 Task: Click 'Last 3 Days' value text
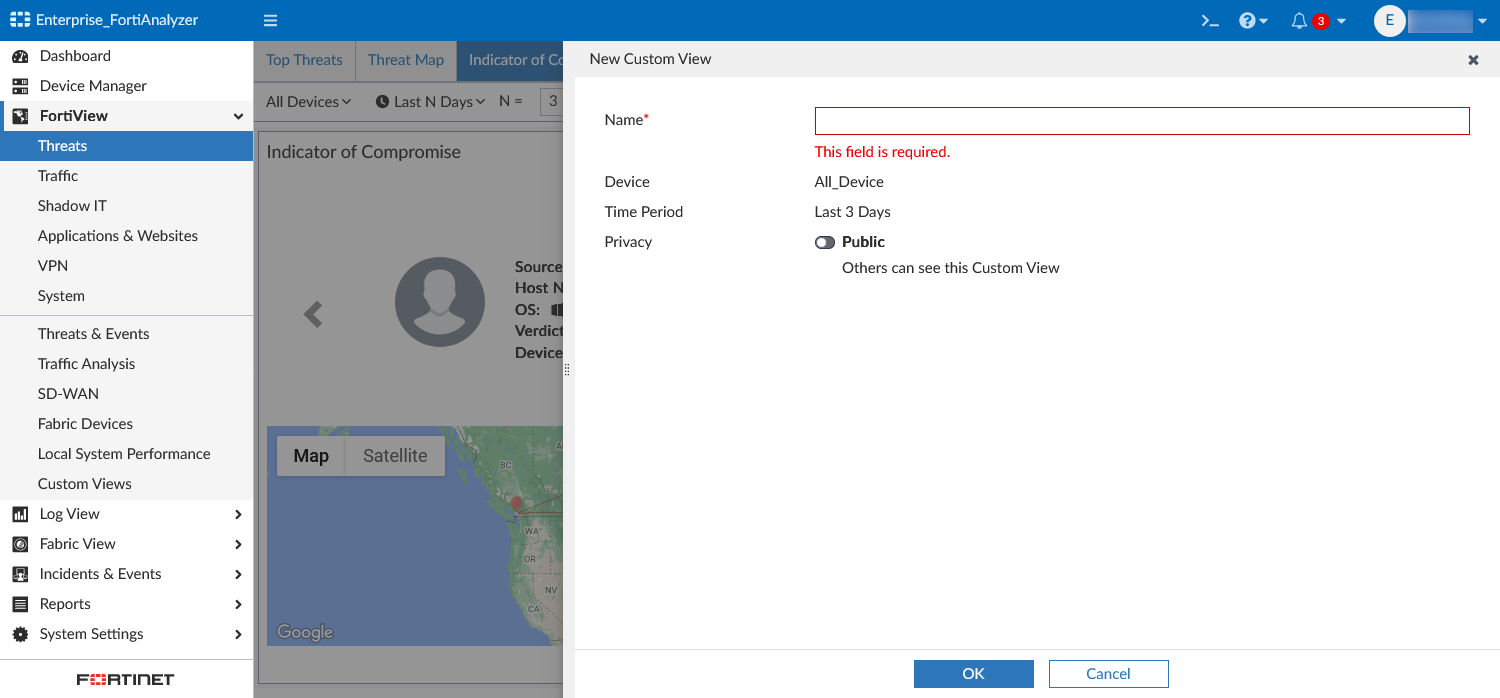click(x=853, y=212)
